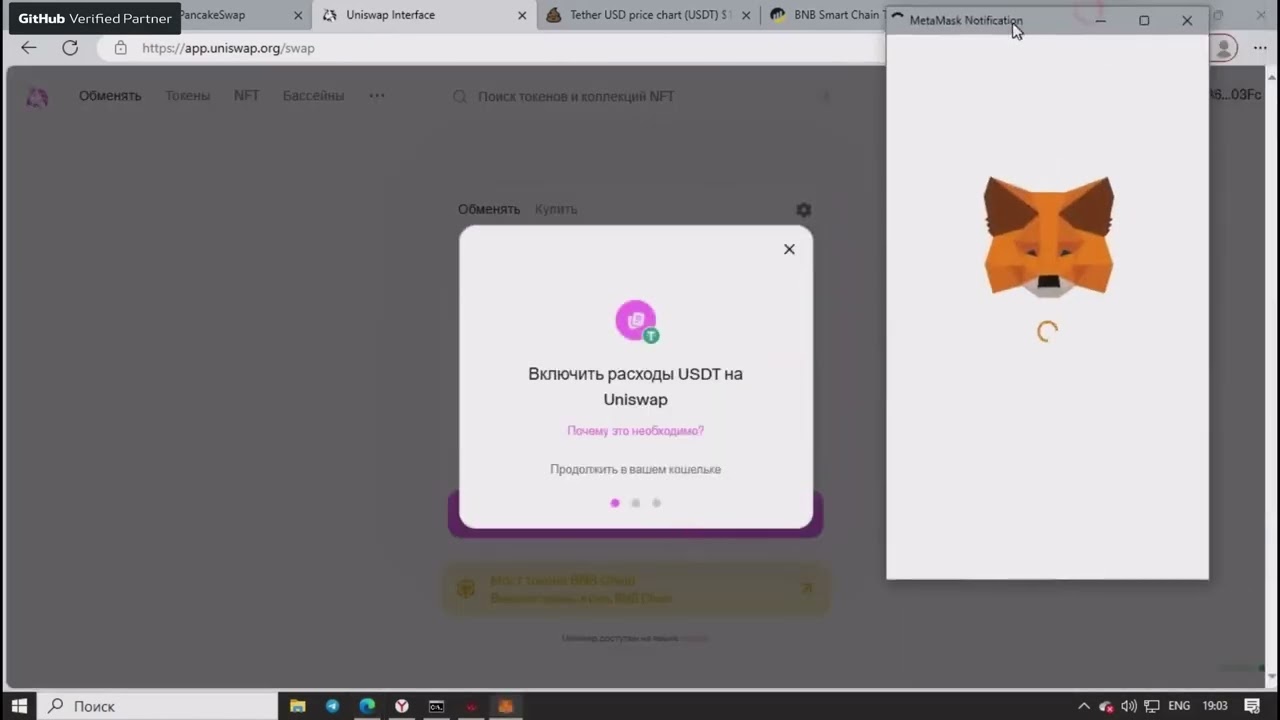Open the browser three-dots menu
Screen dimensions: 1280x720
(x=1259, y=47)
